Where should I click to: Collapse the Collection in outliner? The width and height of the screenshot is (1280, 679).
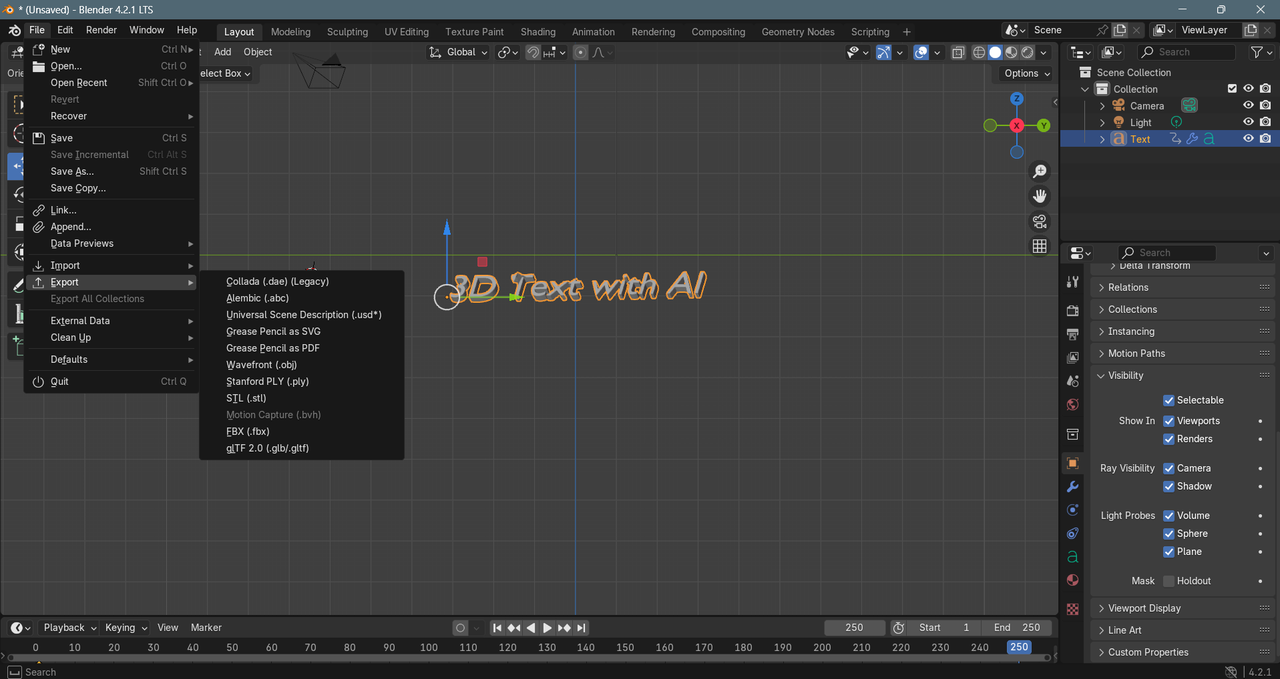click(1085, 89)
